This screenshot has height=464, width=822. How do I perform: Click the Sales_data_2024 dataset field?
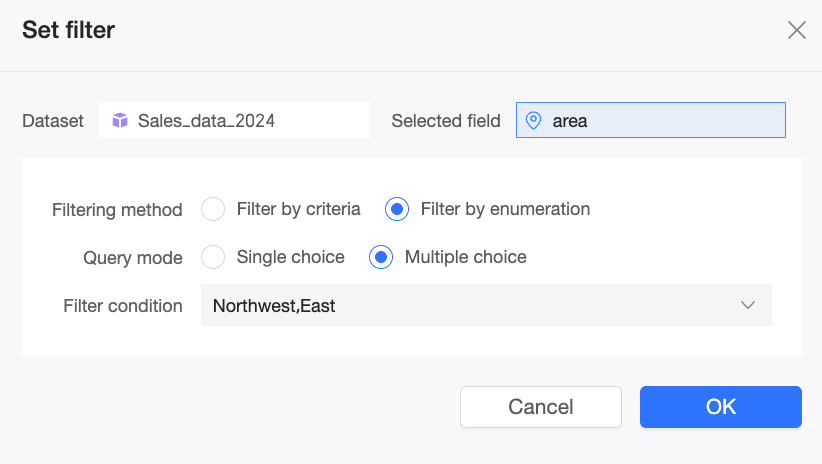click(234, 121)
